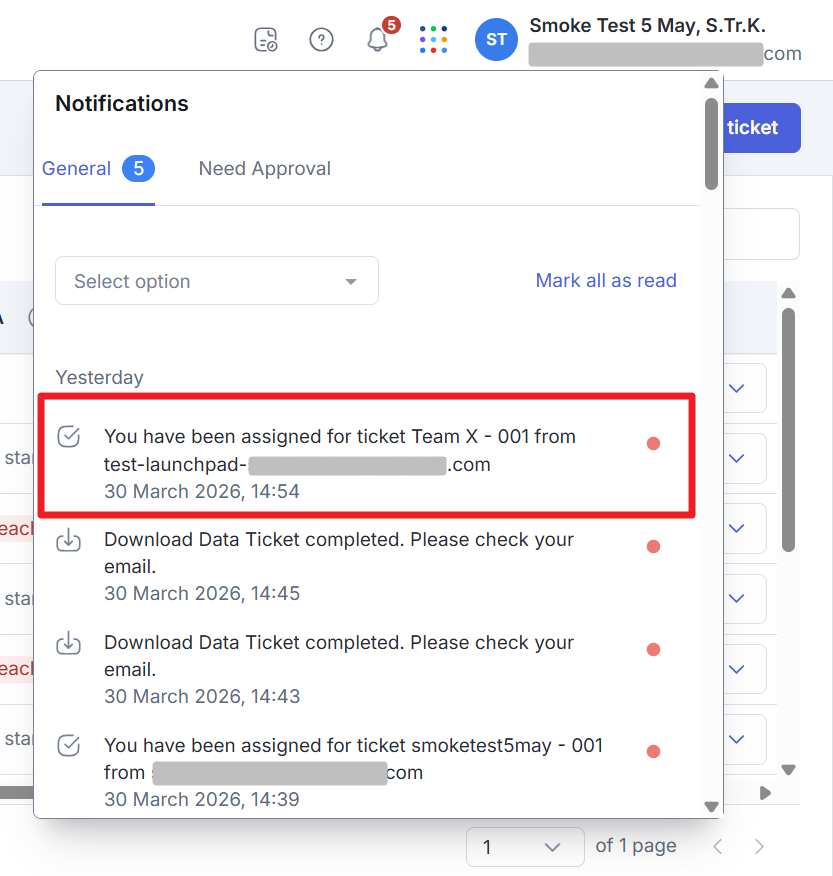Screen dimensions: 833x876
Task: Click check icon of Team X - 001 notification
Action: point(68,437)
